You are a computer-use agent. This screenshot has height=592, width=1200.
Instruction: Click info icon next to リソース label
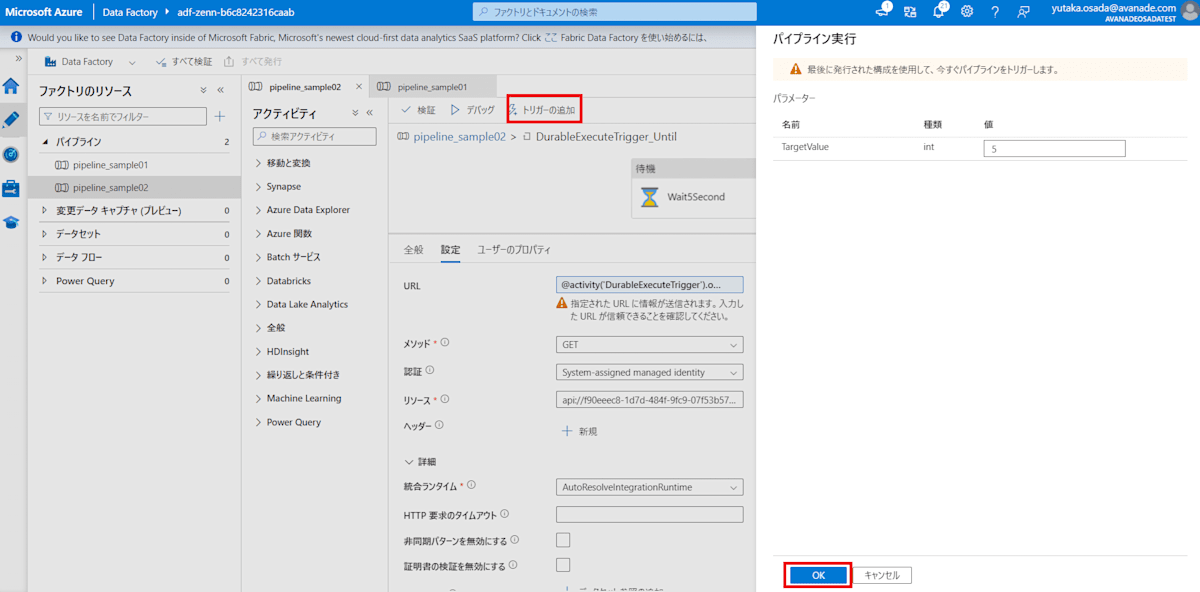click(445, 399)
